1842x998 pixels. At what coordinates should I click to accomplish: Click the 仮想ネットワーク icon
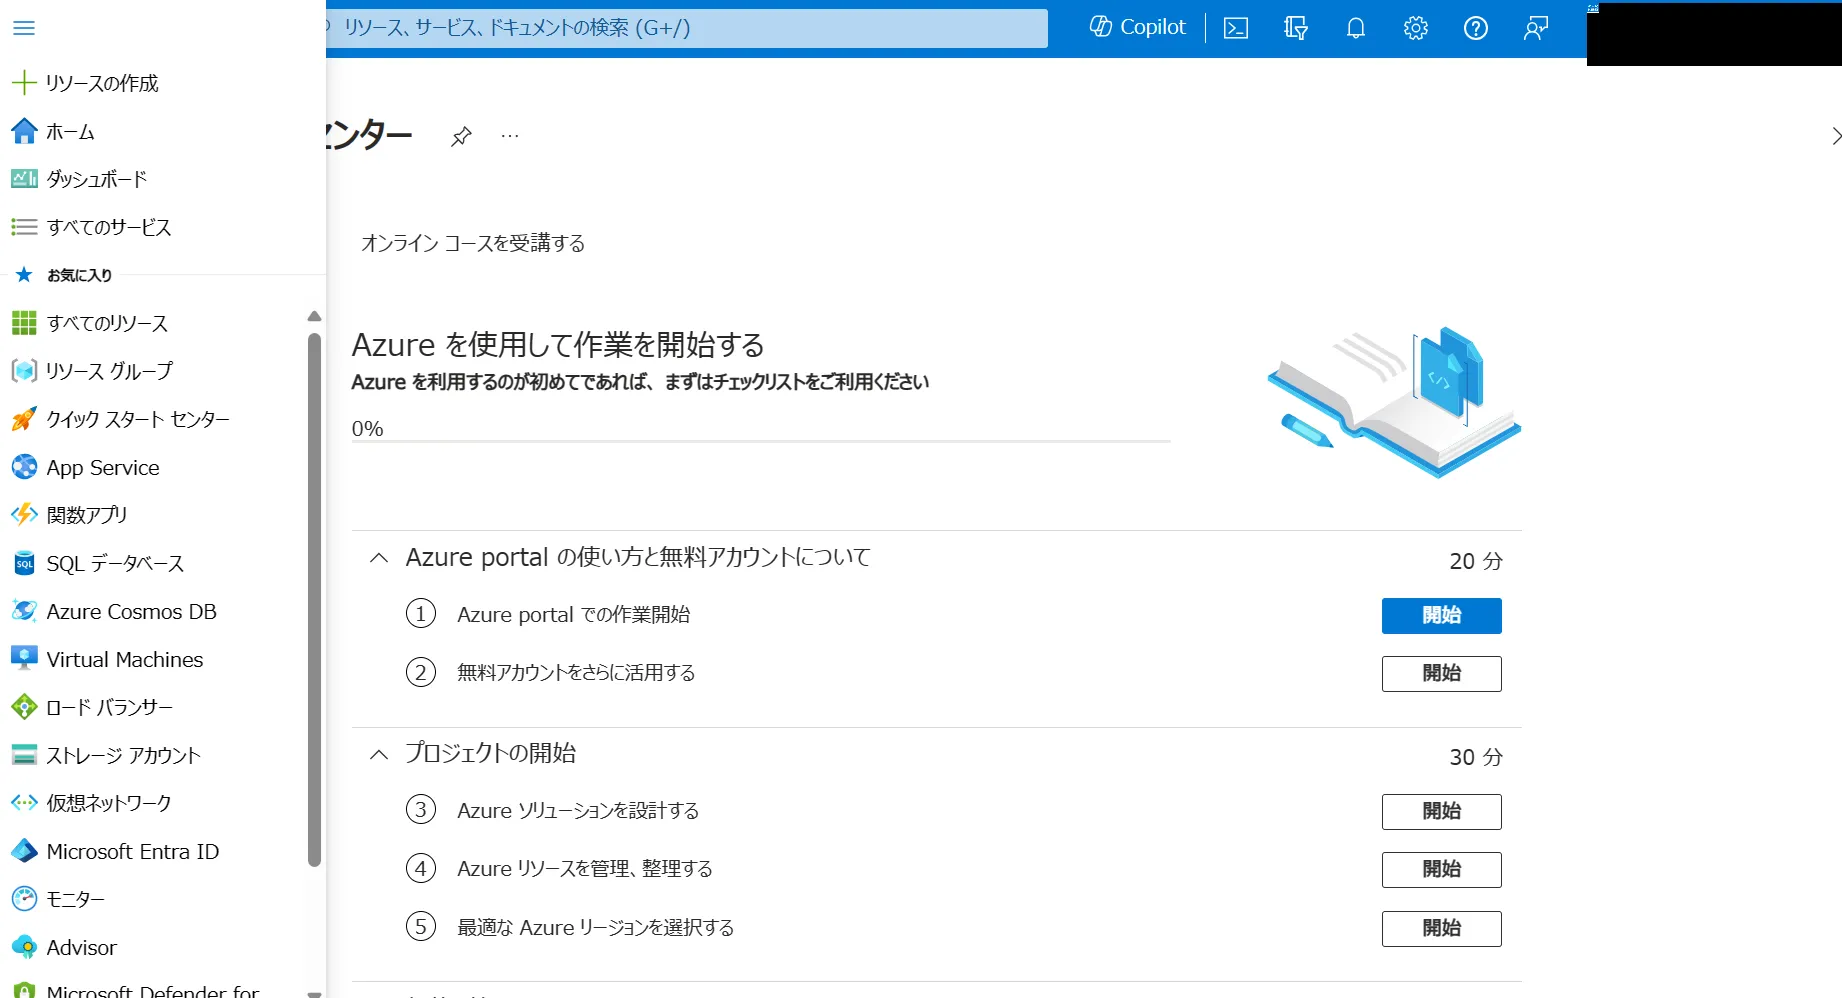pyautogui.click(x=24, y=803)
